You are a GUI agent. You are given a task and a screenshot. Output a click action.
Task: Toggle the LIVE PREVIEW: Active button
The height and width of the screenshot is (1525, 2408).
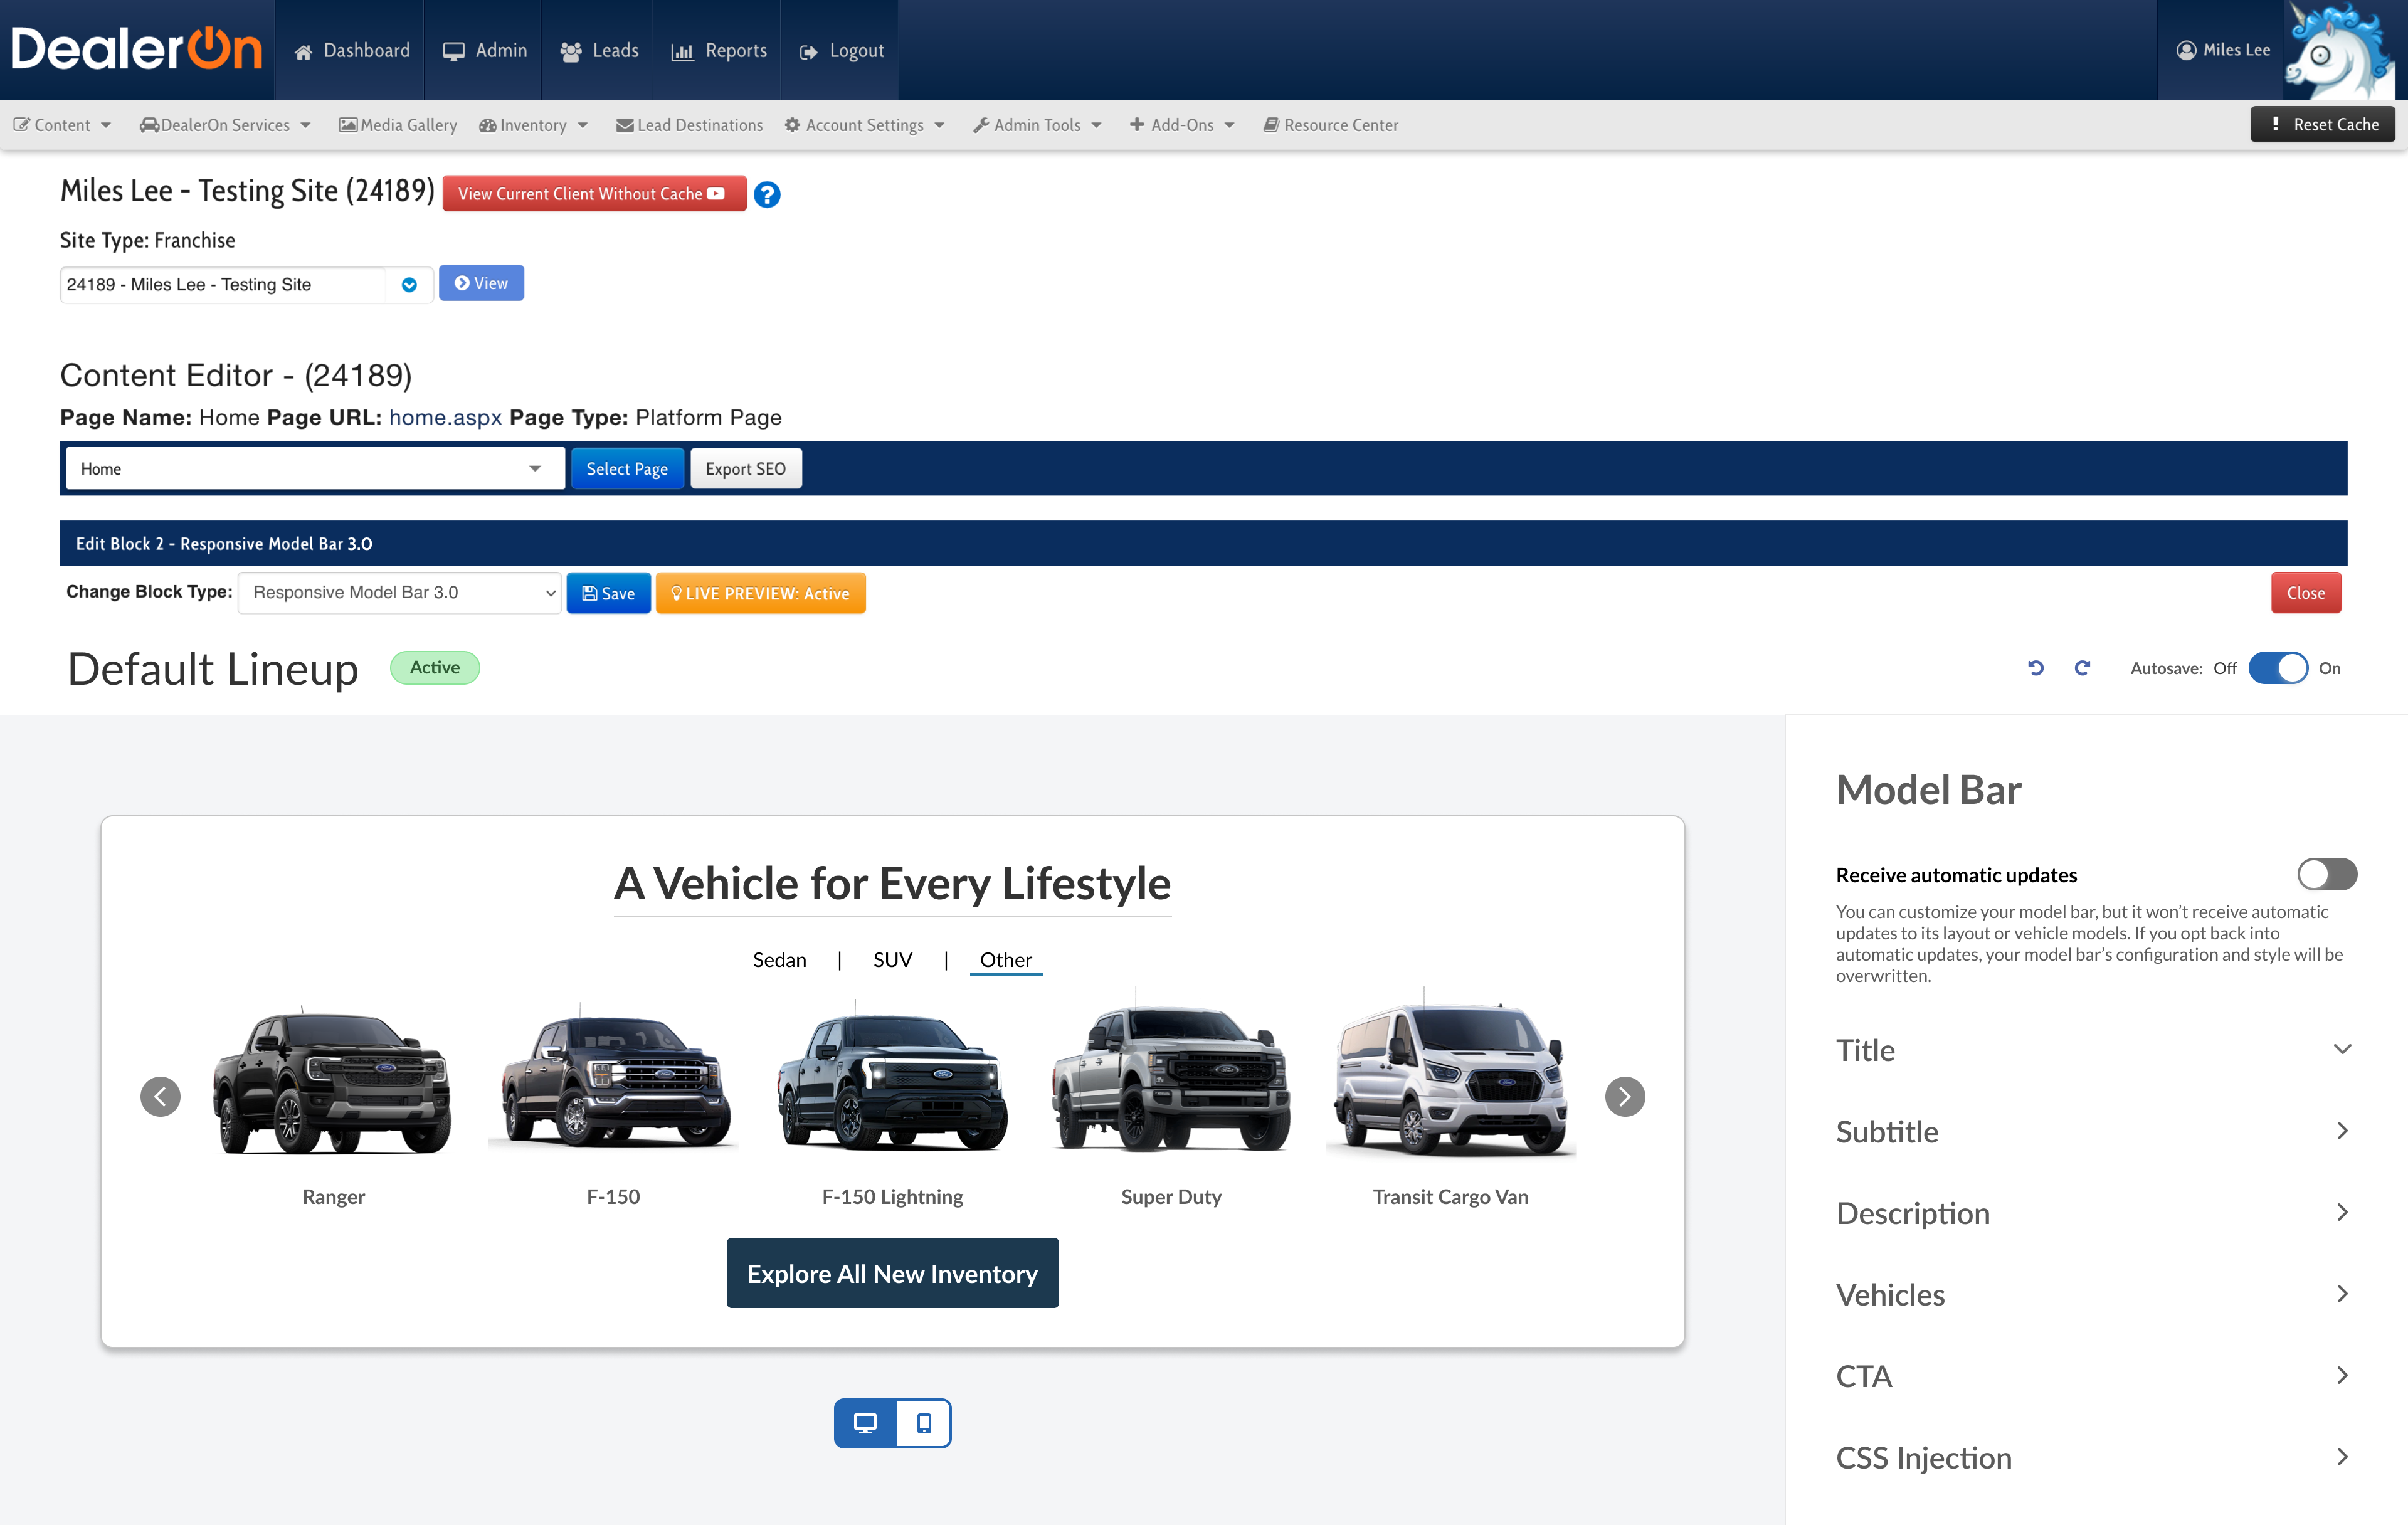(x=760, y=593)
